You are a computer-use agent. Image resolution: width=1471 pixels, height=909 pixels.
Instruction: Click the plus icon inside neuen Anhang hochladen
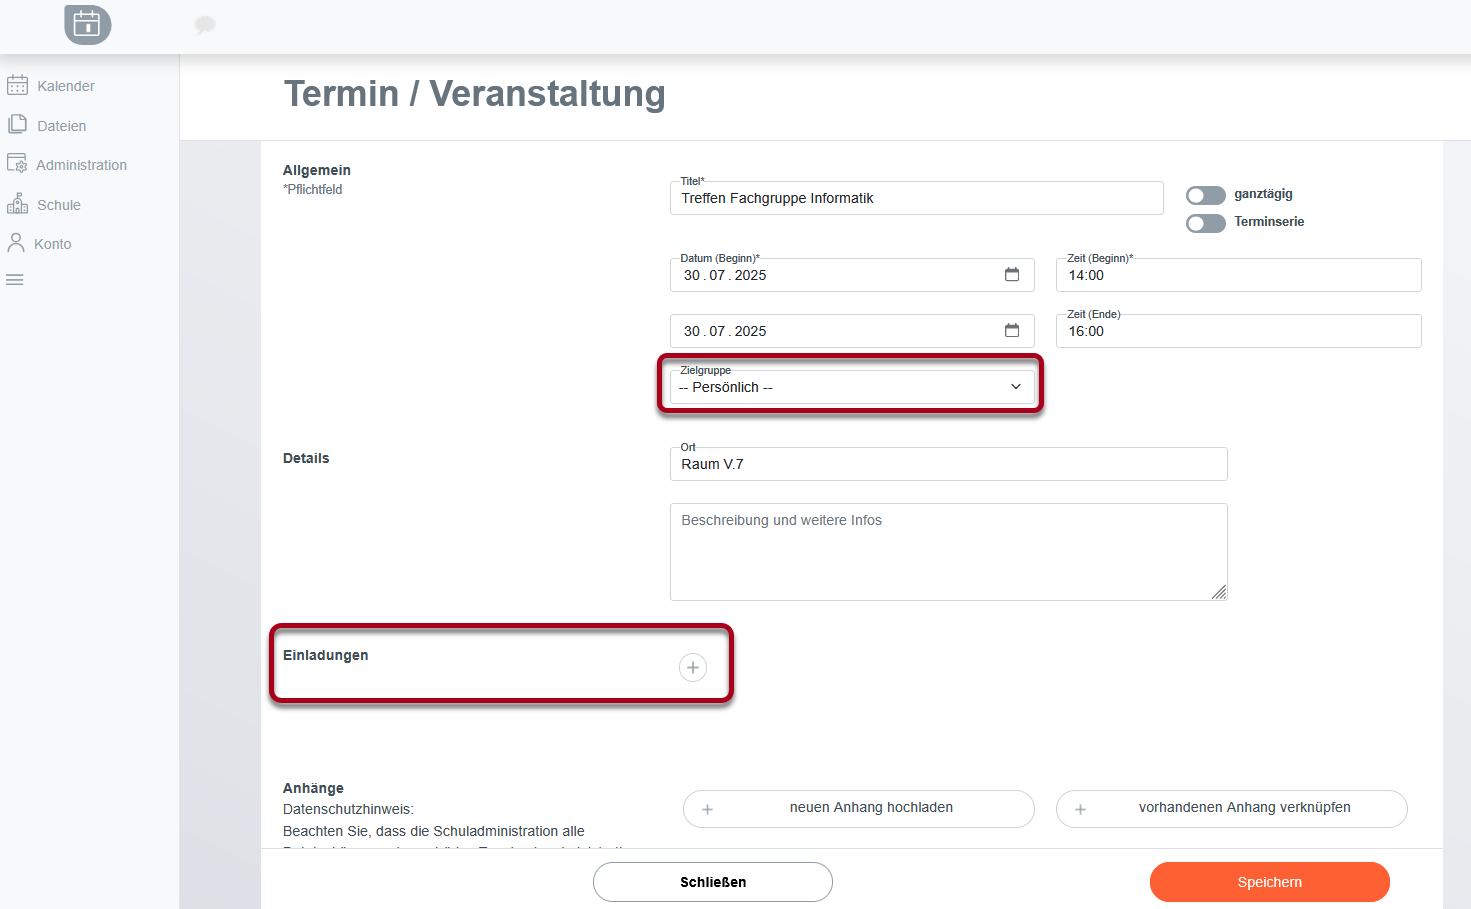pos(708,808)
